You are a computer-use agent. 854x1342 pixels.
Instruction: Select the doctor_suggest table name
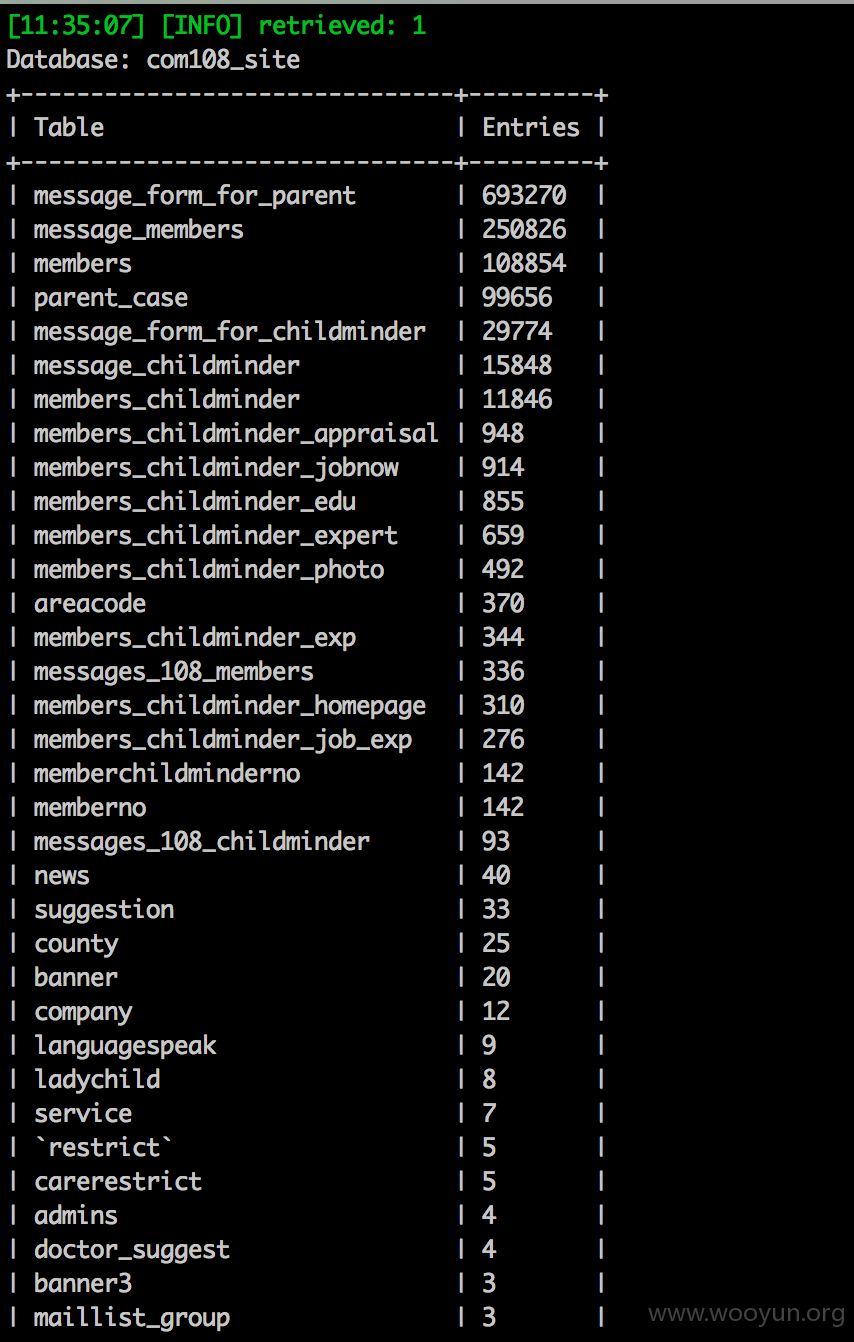pyautogui.click(x=132, y=1250)
